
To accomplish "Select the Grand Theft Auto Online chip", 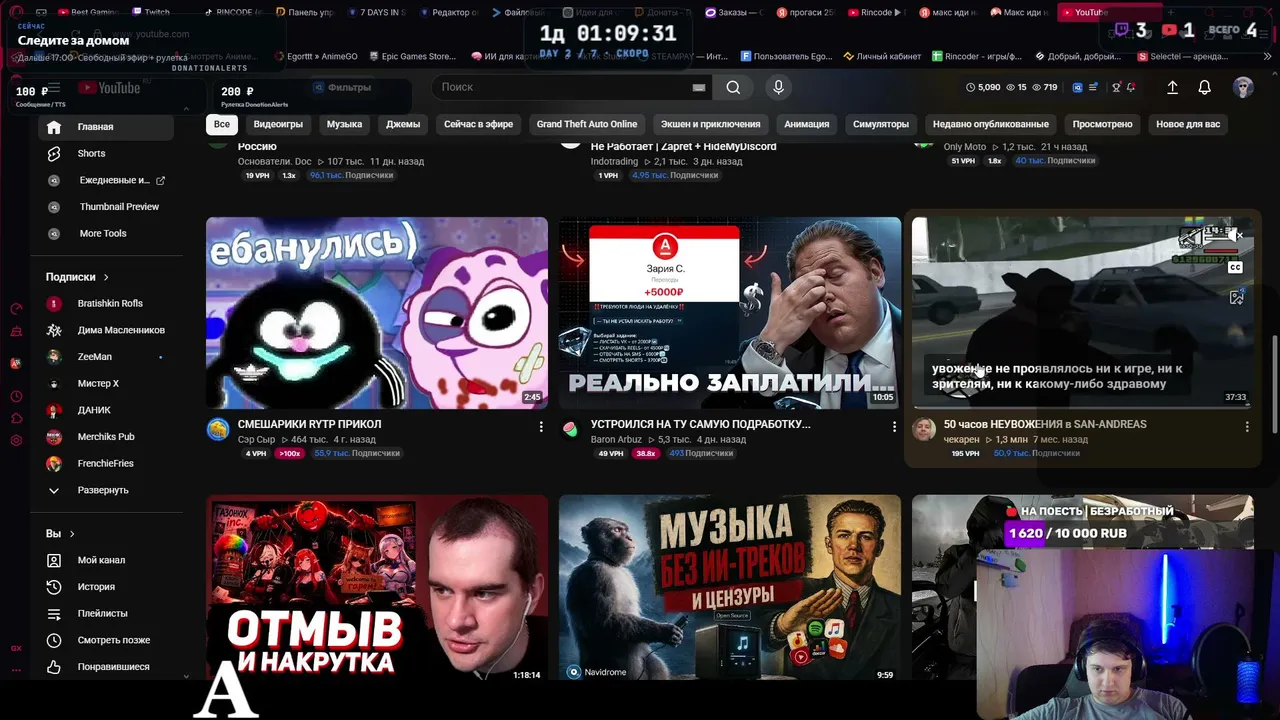I will [587, 124].
